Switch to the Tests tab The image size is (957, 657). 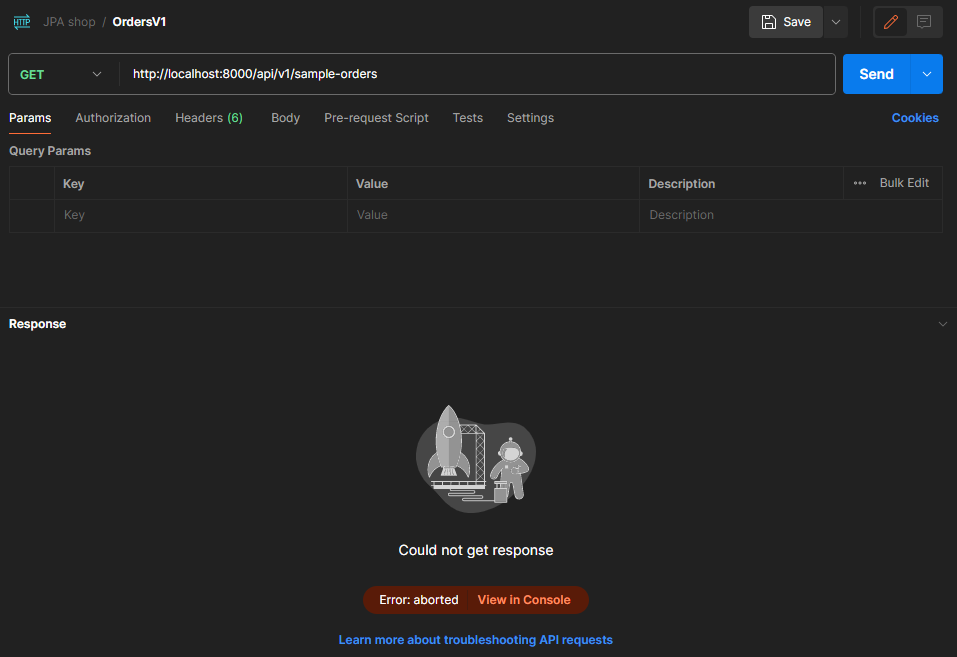point(468,118)
